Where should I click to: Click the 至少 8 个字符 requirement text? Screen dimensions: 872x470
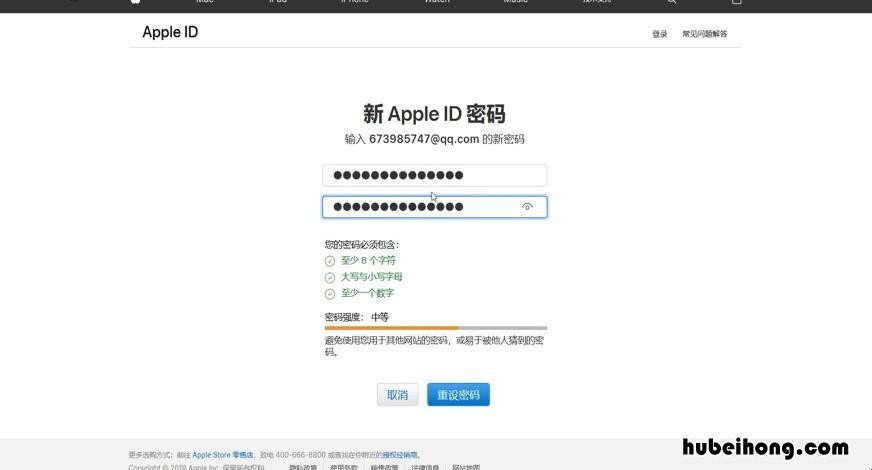tap(368, 260)
